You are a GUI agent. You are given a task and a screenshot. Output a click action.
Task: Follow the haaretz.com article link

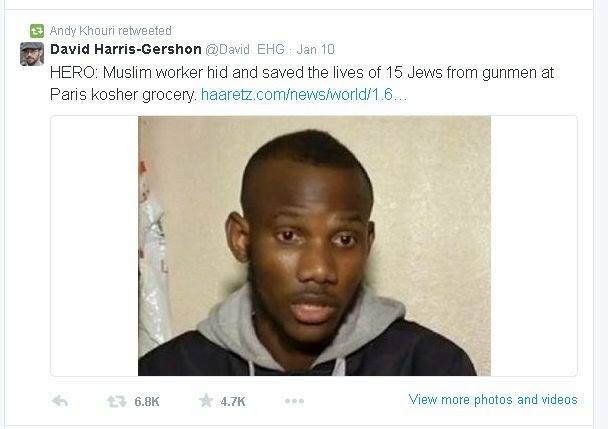point(304,94)
